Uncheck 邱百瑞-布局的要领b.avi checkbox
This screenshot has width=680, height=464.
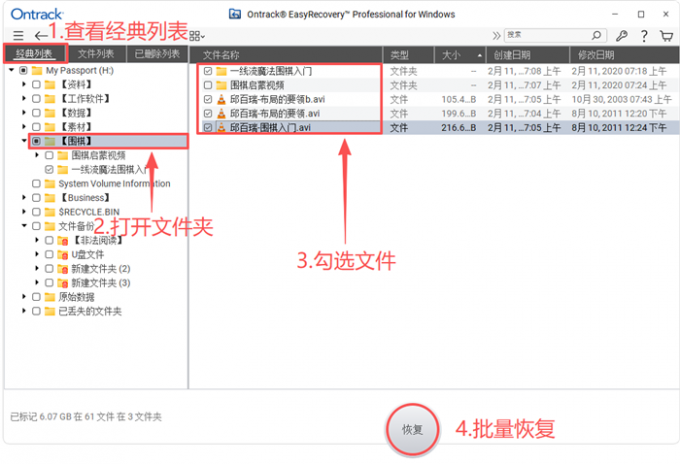(208, 99)
